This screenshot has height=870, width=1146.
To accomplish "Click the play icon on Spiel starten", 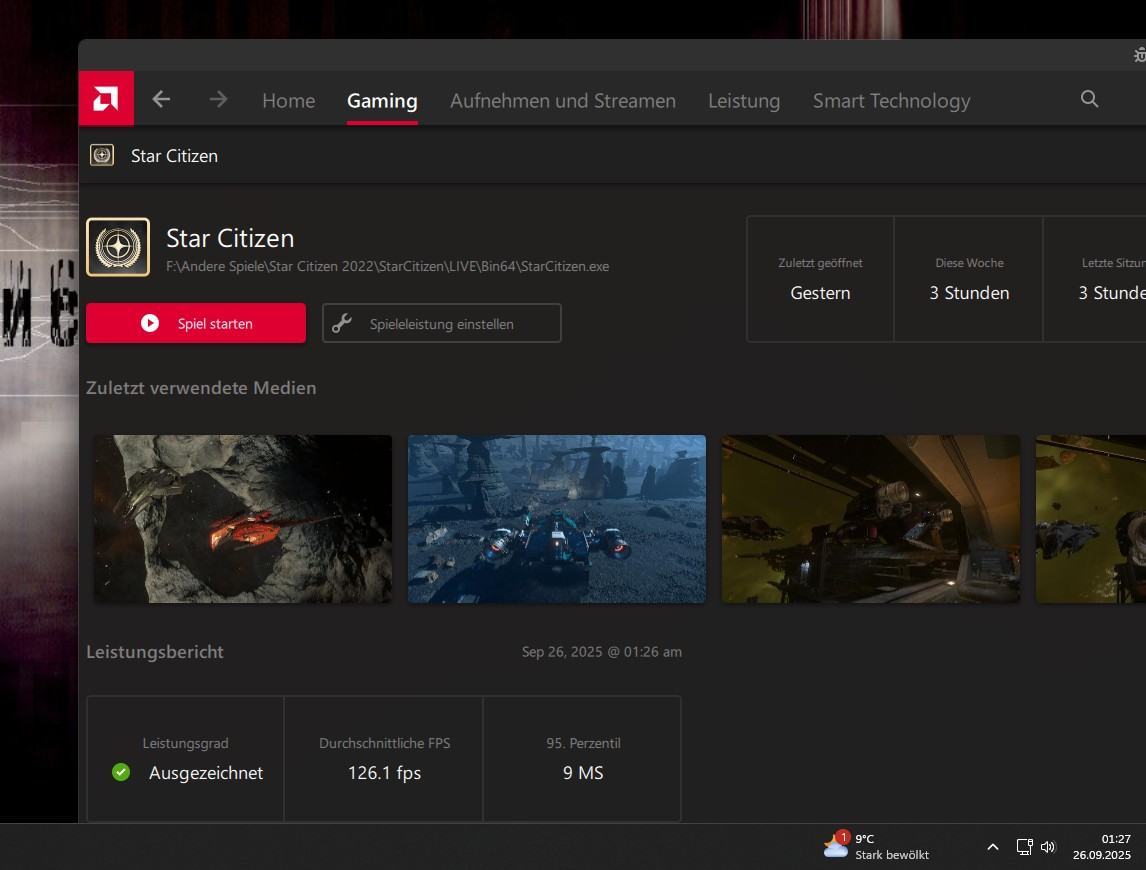I will (150, 323).
